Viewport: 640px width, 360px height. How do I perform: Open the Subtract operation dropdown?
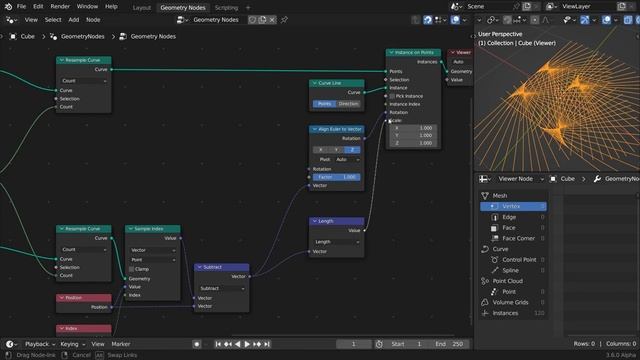point(222,288)
